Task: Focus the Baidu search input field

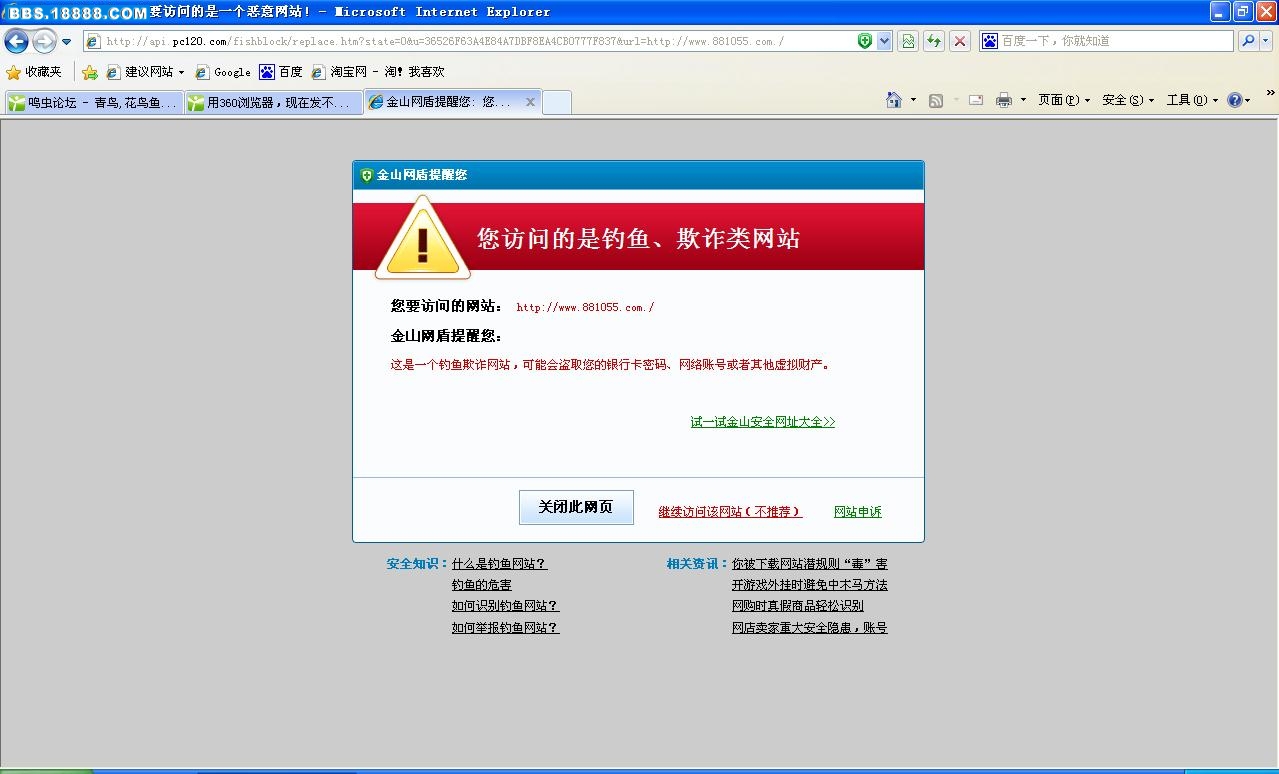Action: pos(1116,41)
